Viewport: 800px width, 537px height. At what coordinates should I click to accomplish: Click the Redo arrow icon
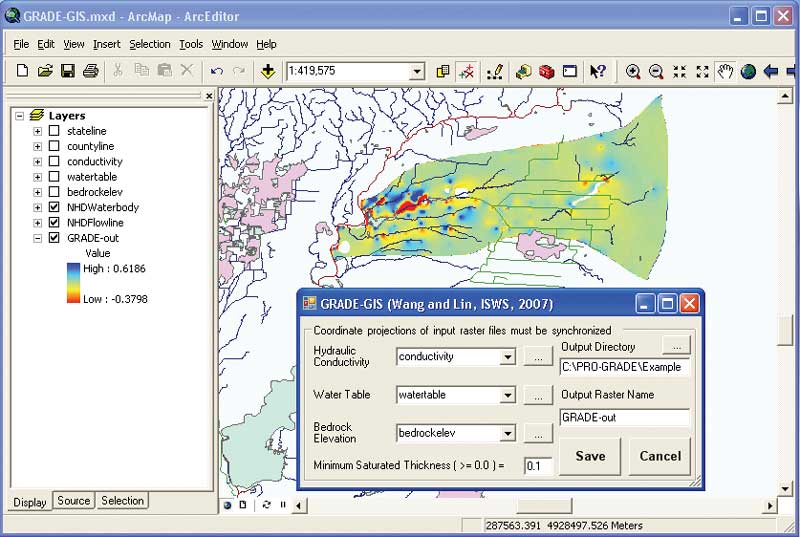click(x=239, y=71)
